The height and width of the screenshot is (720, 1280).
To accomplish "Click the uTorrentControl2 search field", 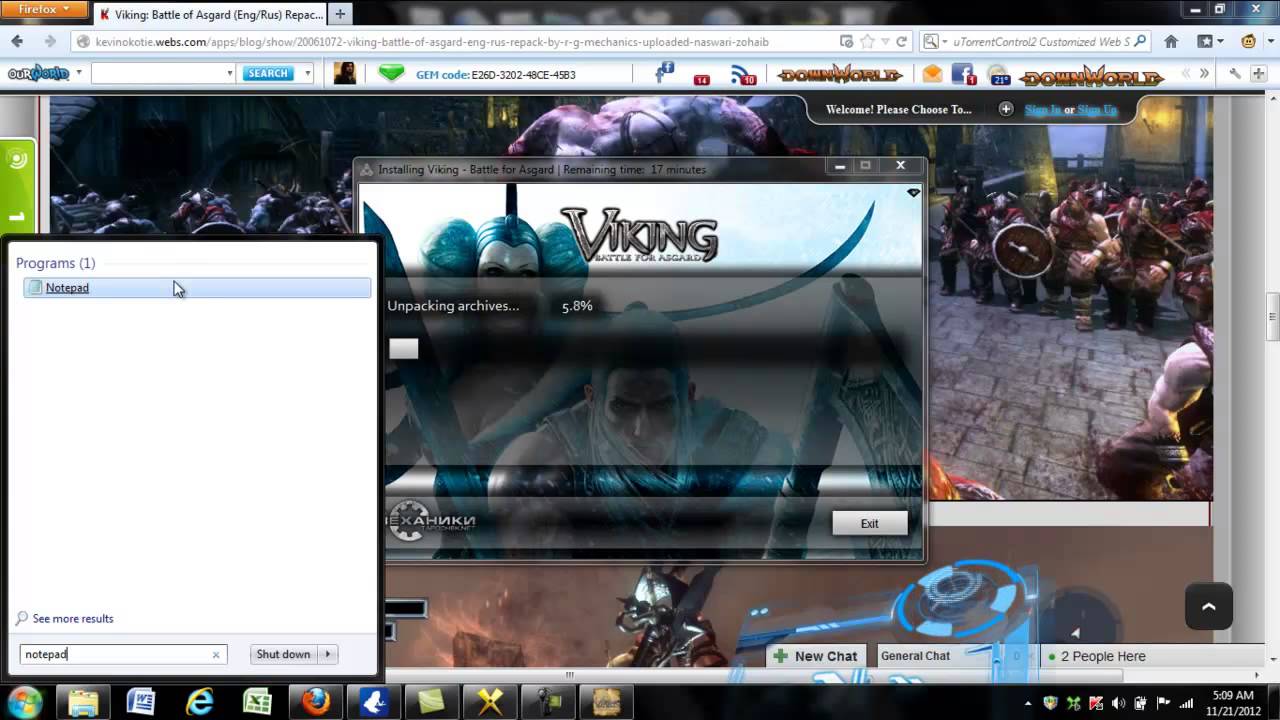I will click(x=1041, y=42).
